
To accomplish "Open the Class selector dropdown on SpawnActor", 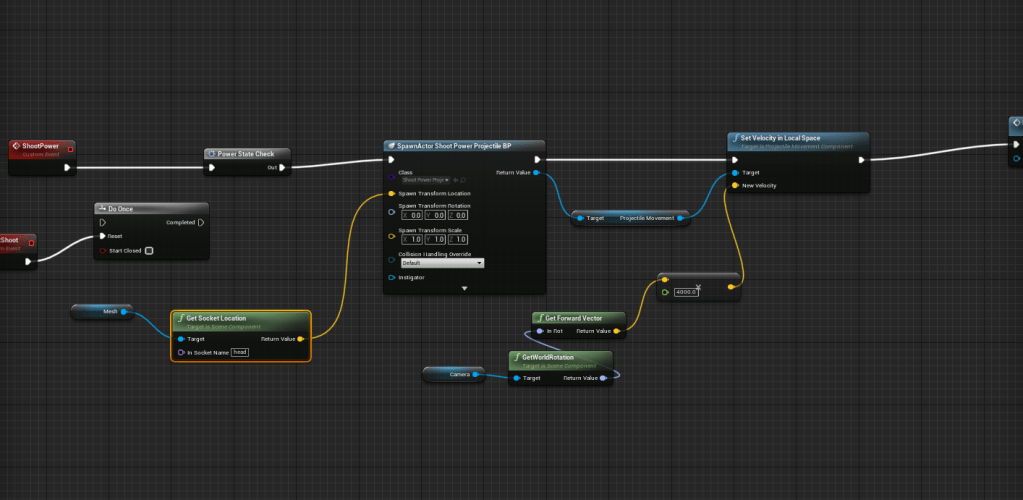I will click(427, 180).
